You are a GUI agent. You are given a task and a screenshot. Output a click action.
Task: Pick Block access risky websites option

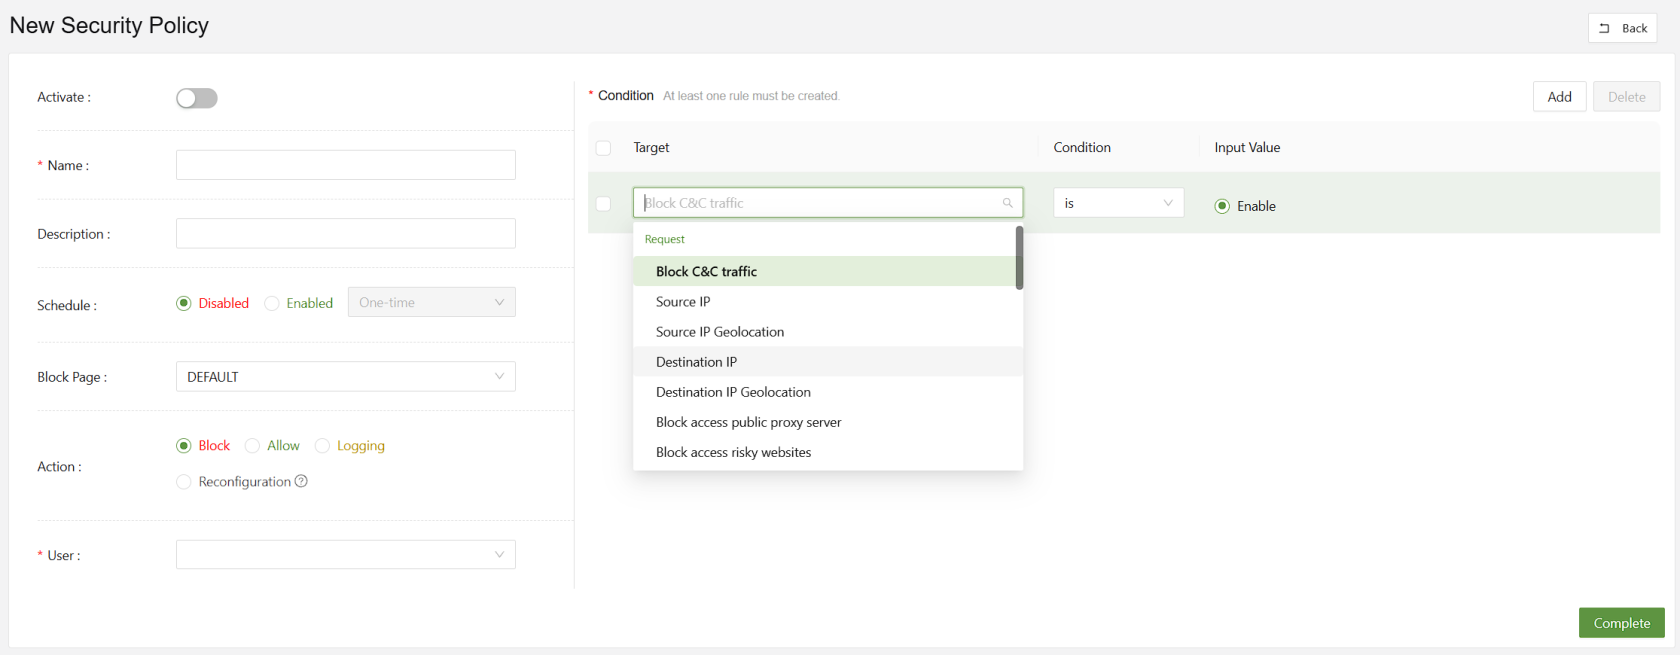point(733,452)
